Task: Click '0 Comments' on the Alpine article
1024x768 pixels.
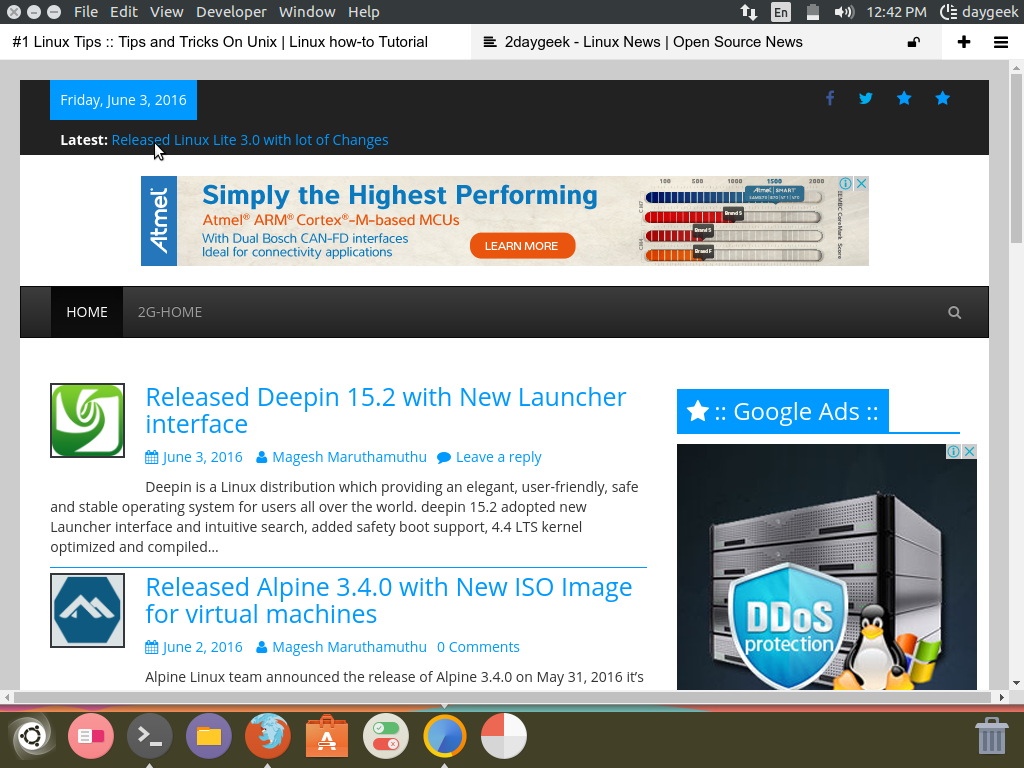Action: (478, 647)
